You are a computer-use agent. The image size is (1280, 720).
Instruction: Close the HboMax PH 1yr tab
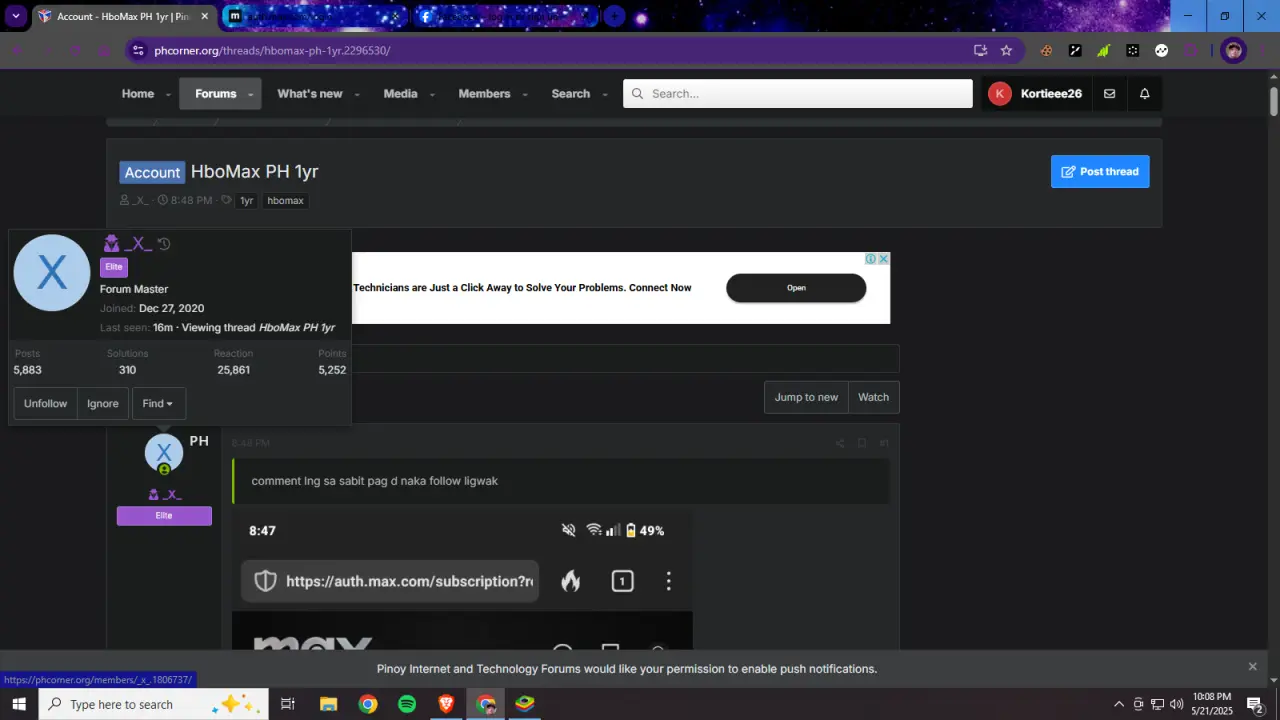point(204,16)
